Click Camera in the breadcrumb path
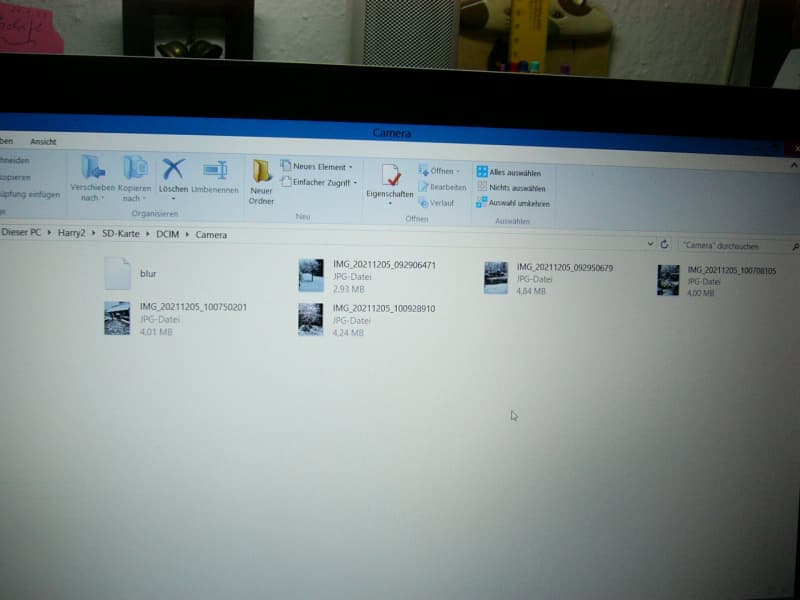 click(211, 235)
